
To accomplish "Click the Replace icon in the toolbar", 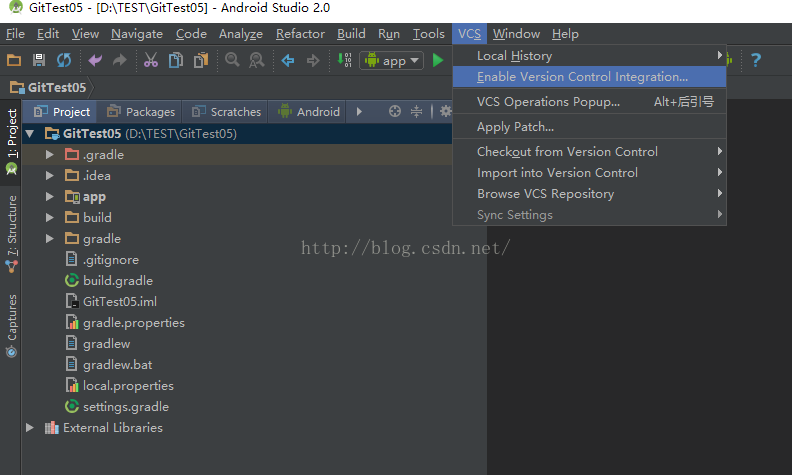I will coord(257,60).
